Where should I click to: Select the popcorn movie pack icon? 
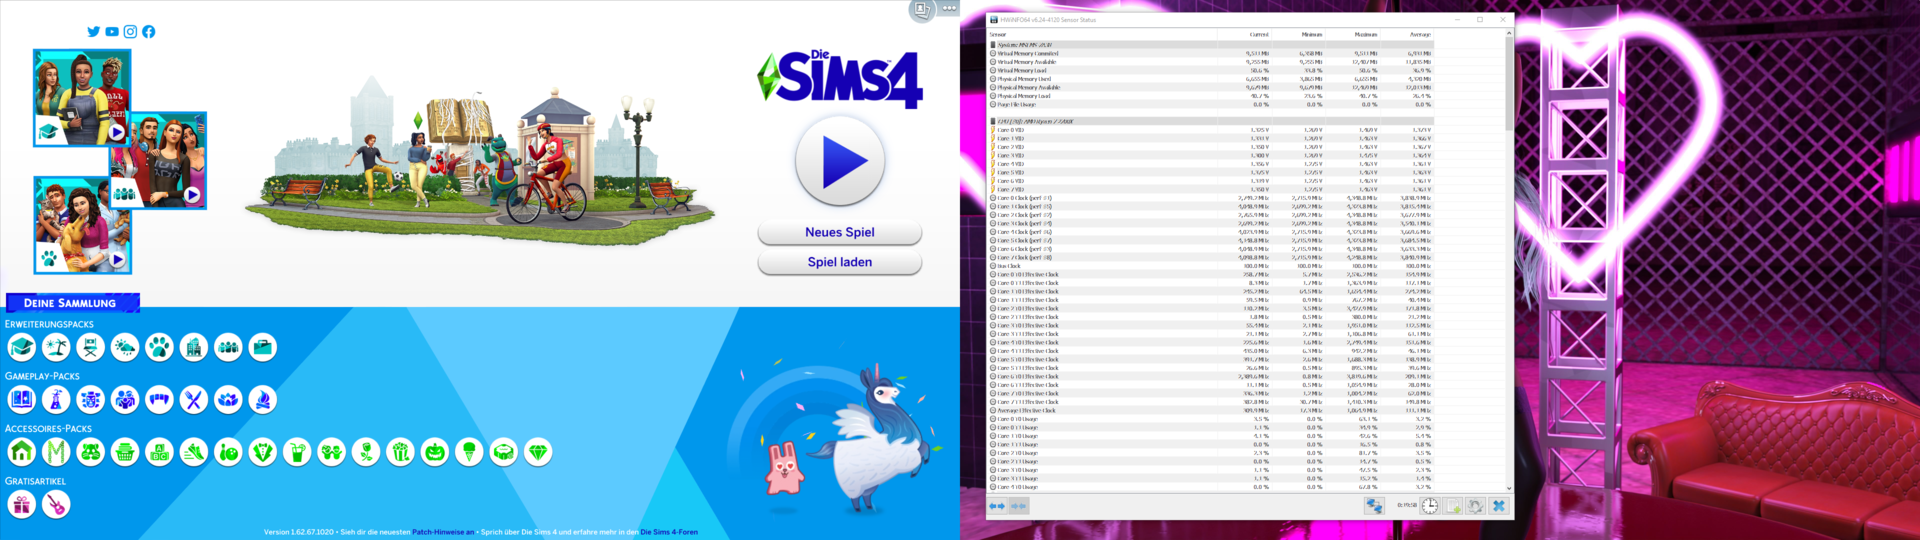click(x=400, y=452)
